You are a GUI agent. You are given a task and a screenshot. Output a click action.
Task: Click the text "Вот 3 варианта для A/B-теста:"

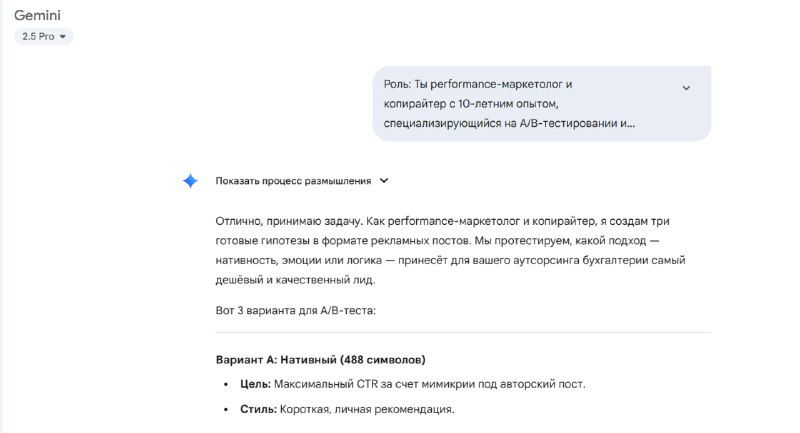pos(295,311)
